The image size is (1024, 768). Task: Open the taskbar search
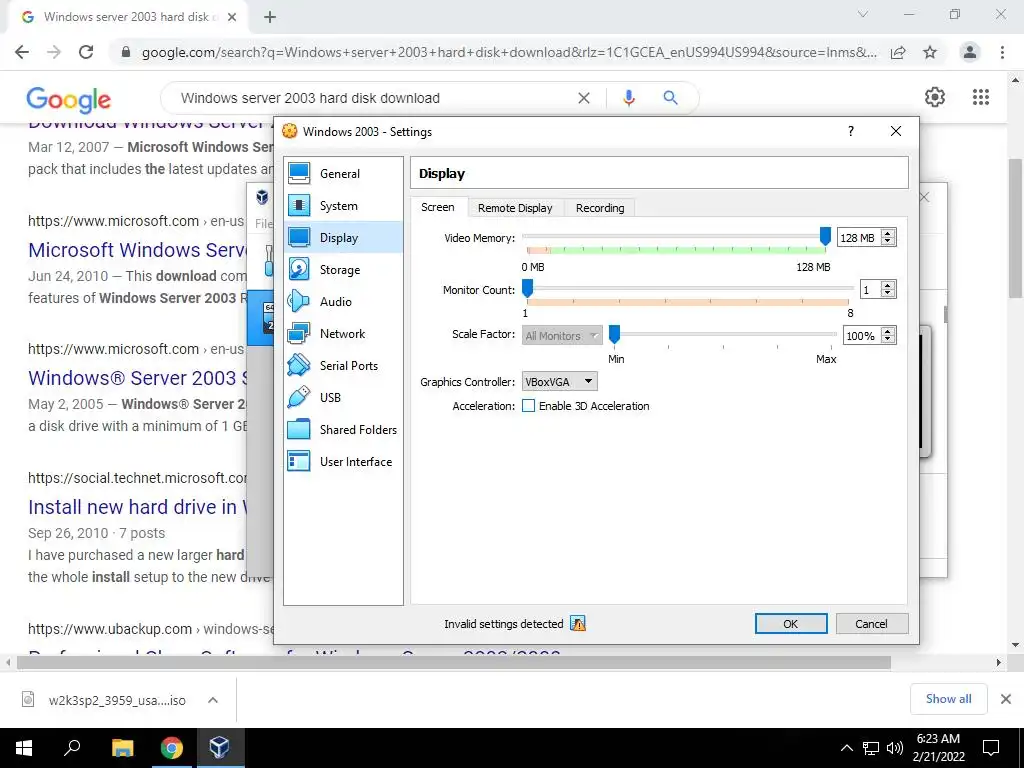72,748
